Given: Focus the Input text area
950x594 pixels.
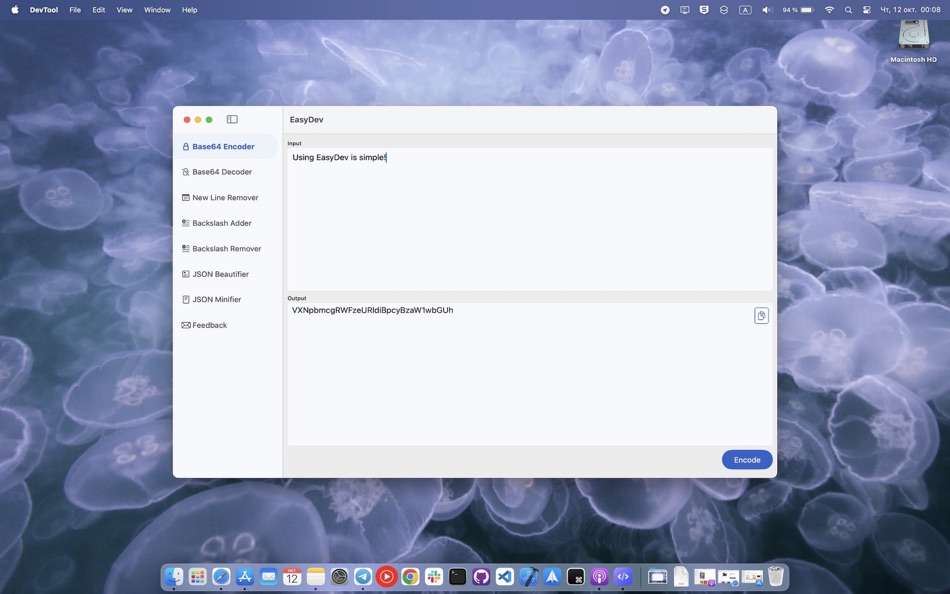Looking at the screenshot, I should pos(530,219).
